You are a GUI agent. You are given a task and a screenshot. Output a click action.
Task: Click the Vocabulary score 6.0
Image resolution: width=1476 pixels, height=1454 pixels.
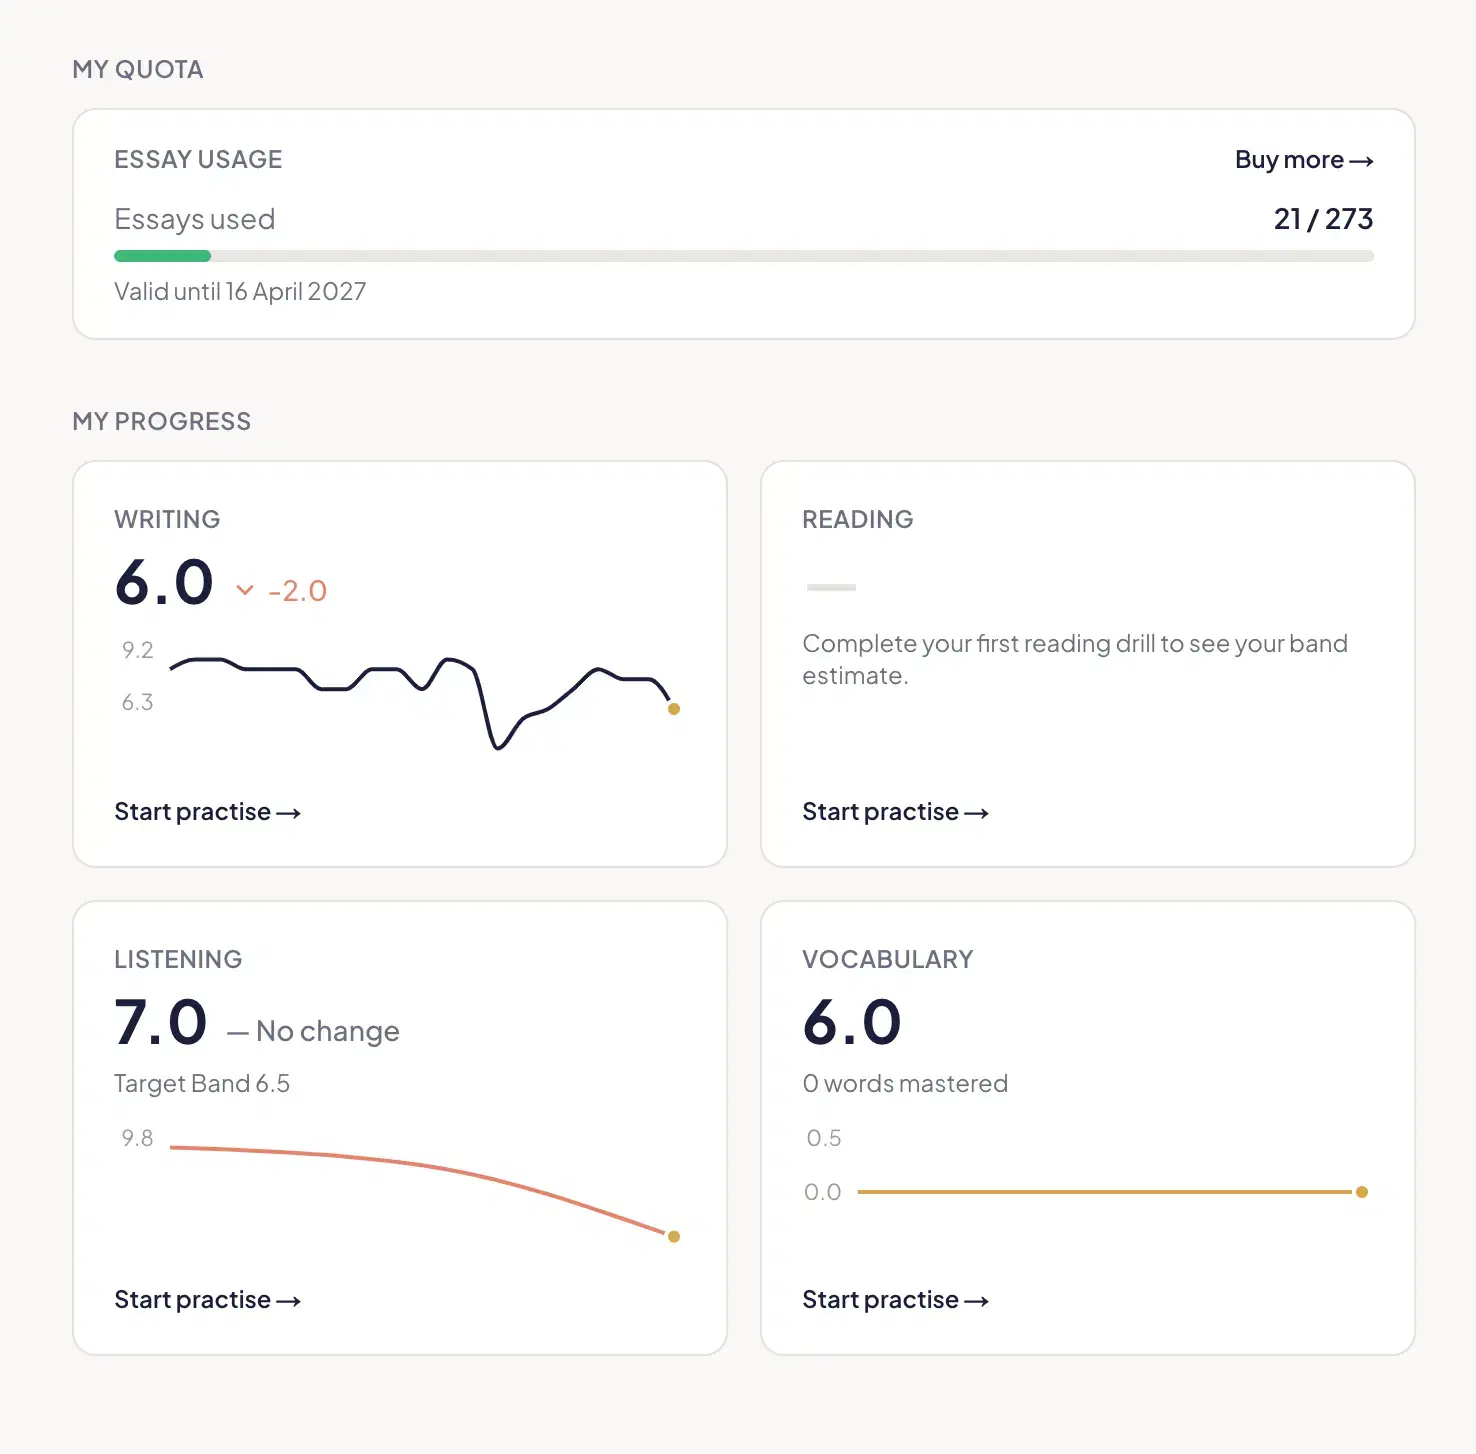(852, 1023)
